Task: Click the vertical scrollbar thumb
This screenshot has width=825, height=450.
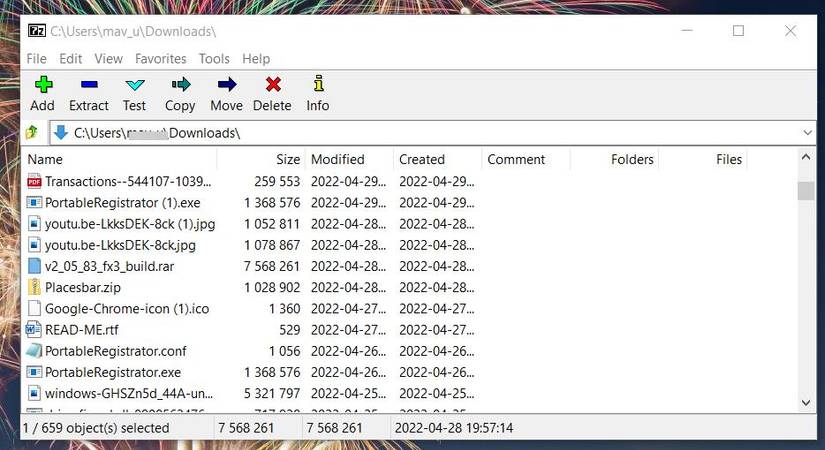Action: click(806, 191)
